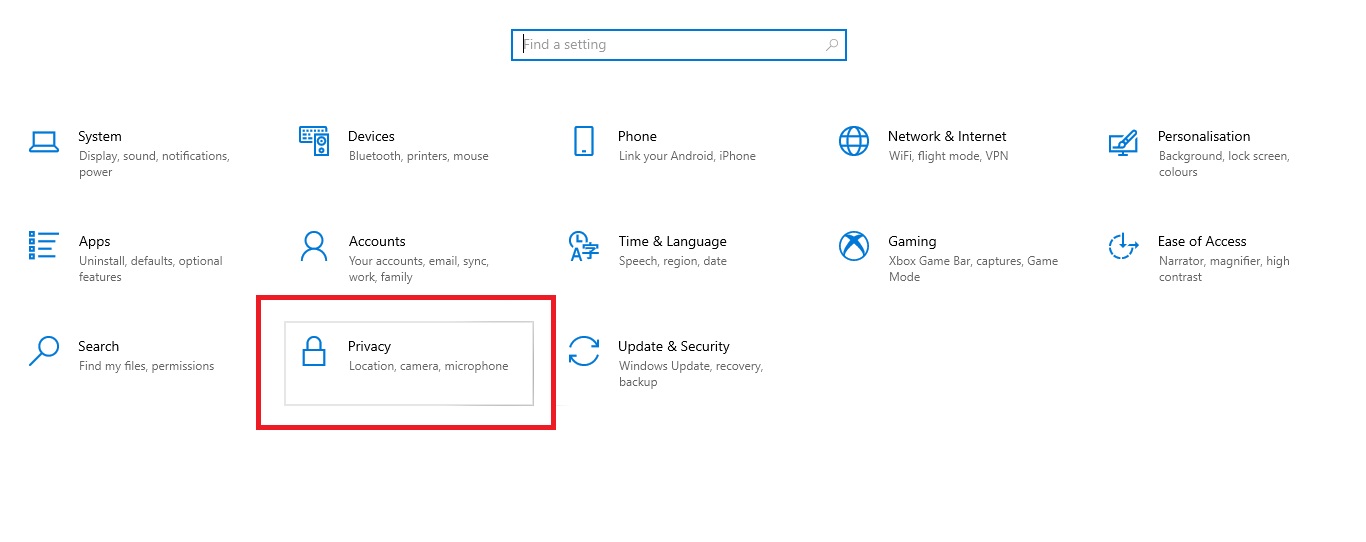
Task: Click the Gaming Xbox icon
Action: [854, 246]
